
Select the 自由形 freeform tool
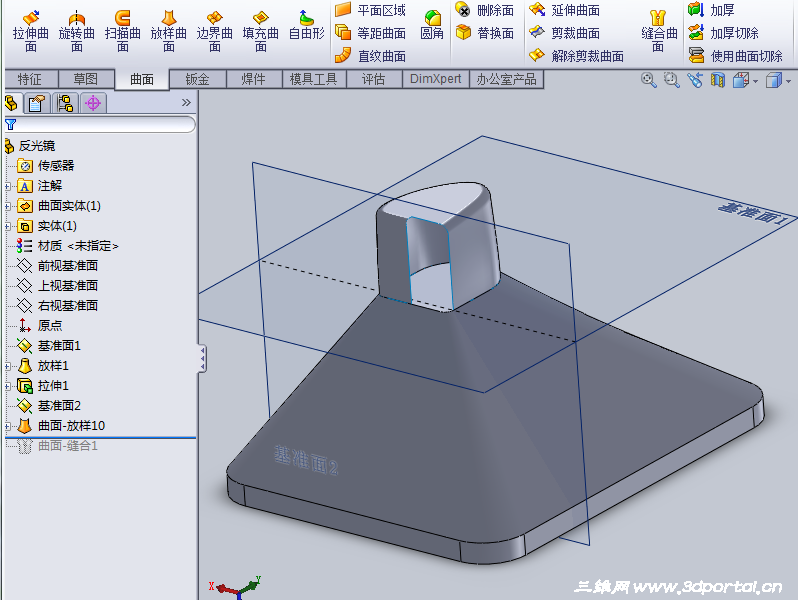[306, 25]
